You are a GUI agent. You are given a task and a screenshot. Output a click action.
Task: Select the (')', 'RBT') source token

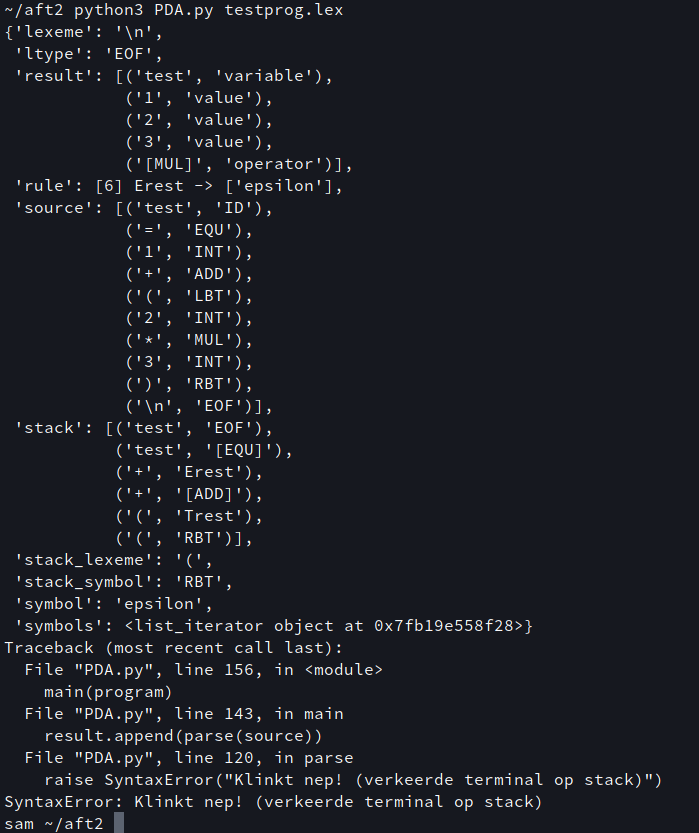189,384
